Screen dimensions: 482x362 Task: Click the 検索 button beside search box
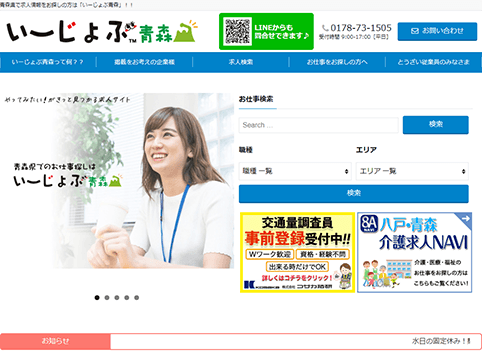[x=436, y=125]
